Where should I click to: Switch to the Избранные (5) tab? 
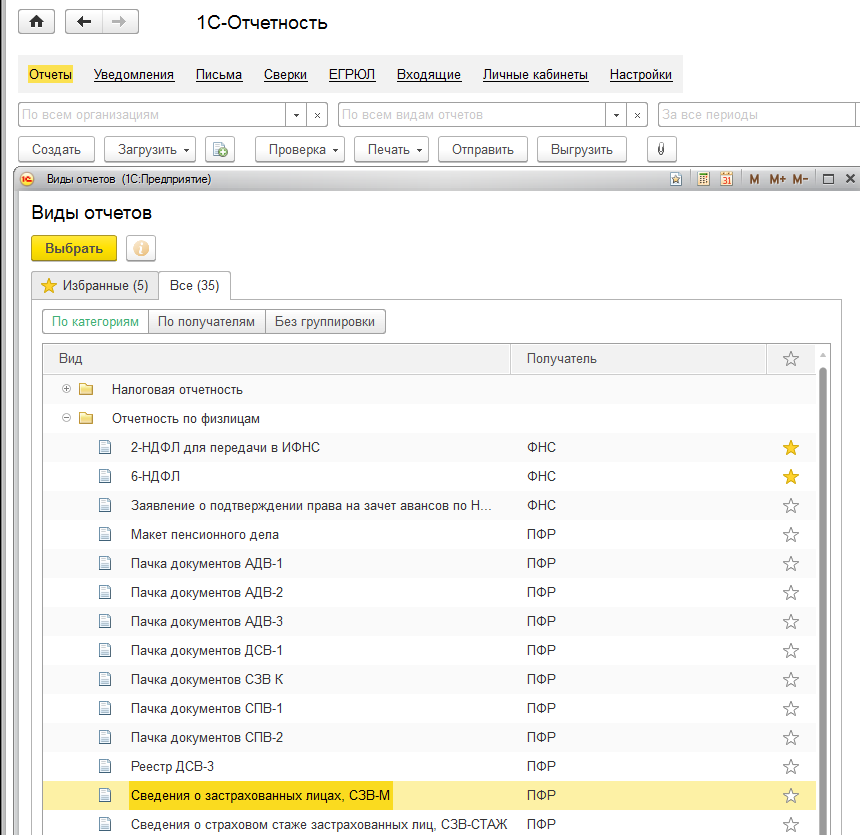point(95,286)
